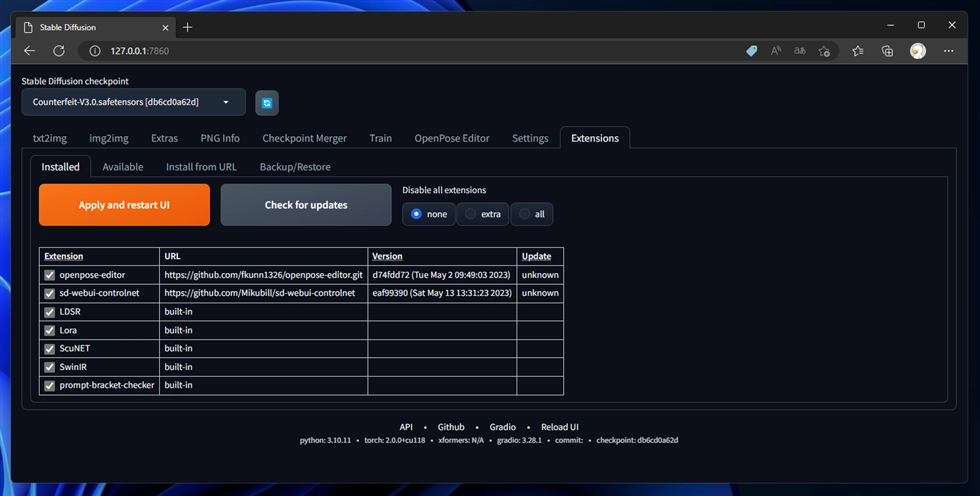Select the 'extra' disable extensions option
Viewport: 980px width, 496px height.
(x=482, y=214)
